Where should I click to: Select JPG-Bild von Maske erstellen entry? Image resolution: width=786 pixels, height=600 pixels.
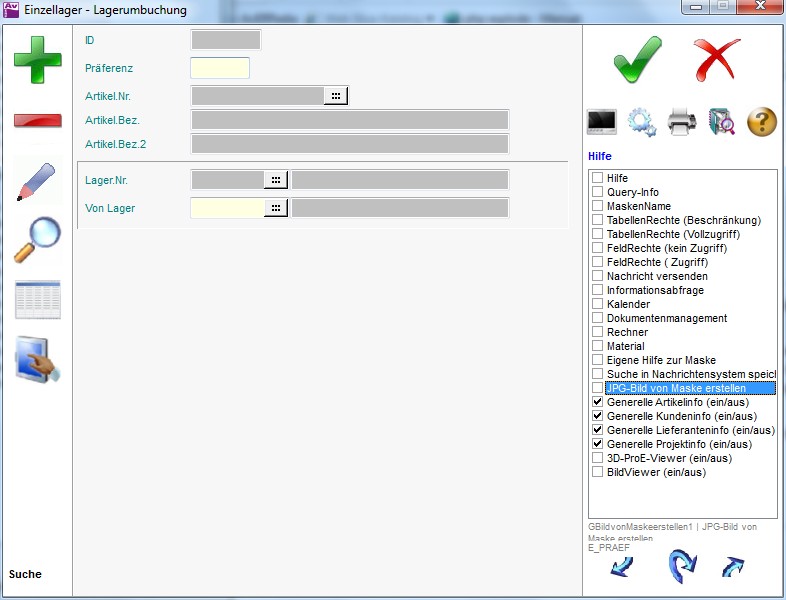[x=690, y=388]
